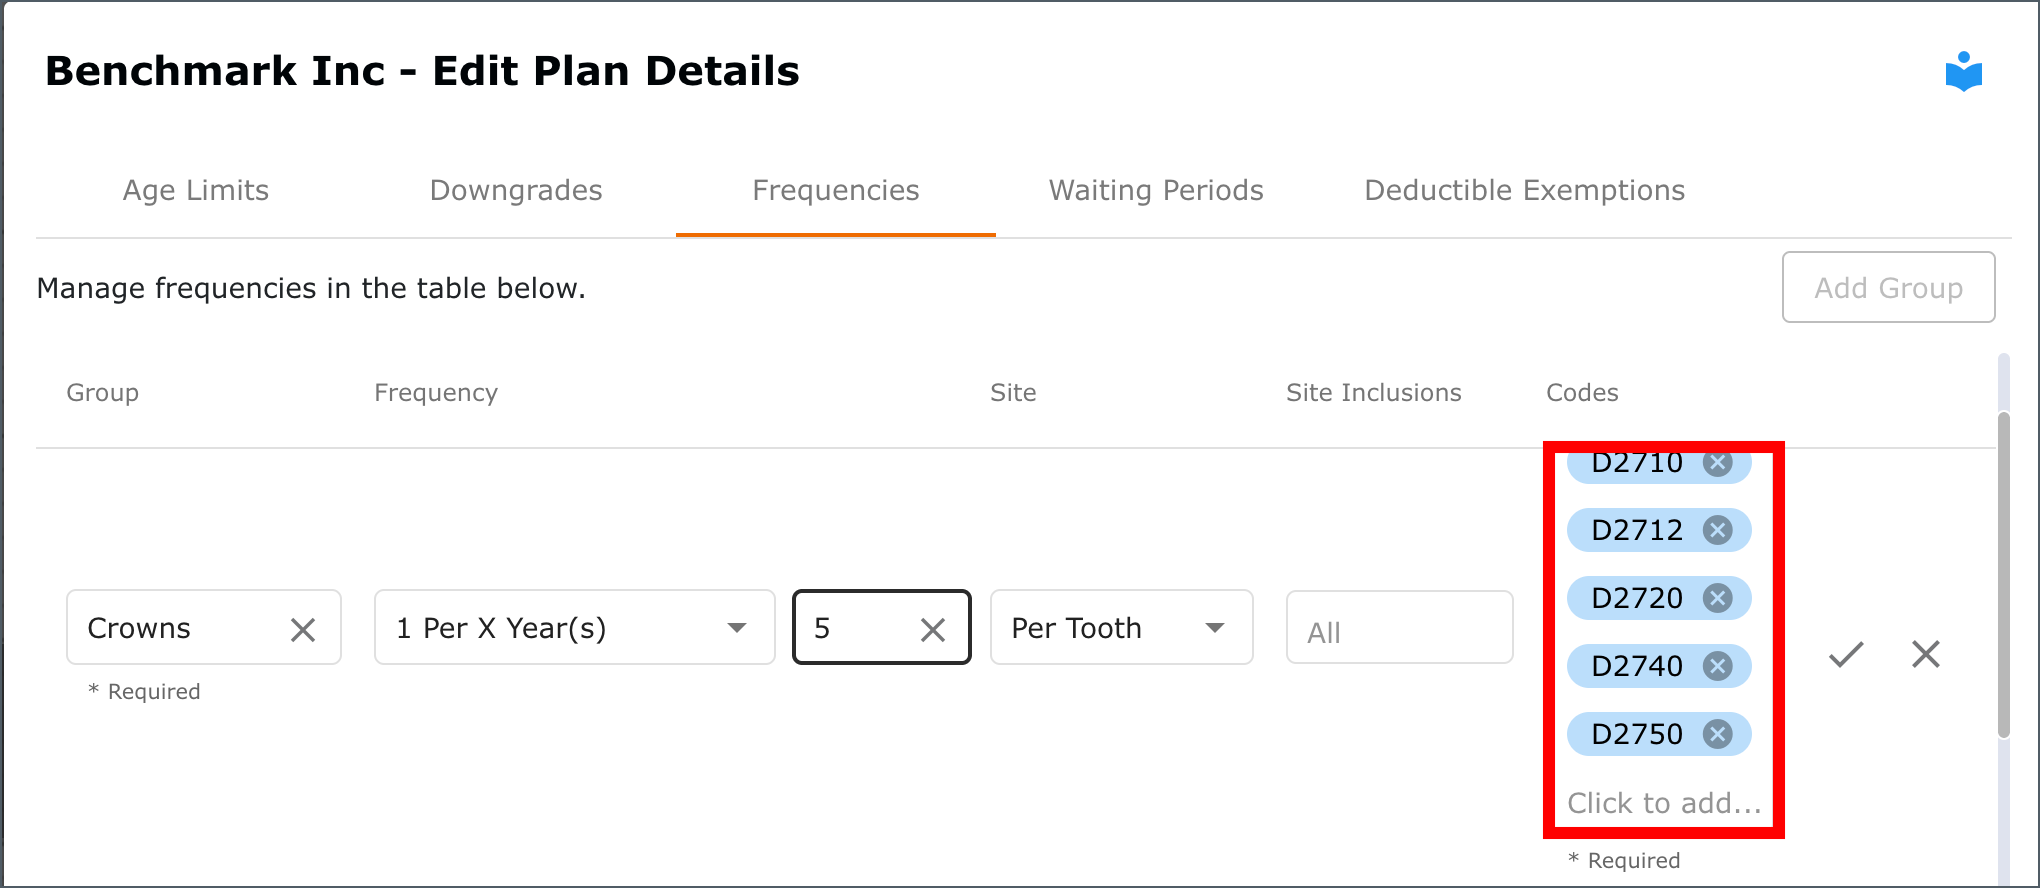The height and width of the screenshot is (888, 2040).
Task: Switch to the Downgrades tab
Action: 516,190
